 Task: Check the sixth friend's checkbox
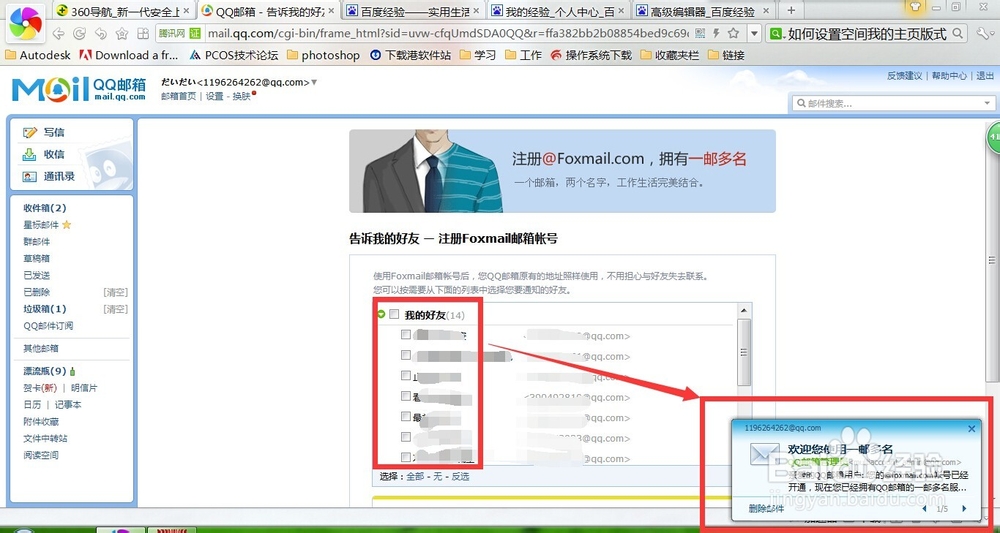(x=406, y=437)
